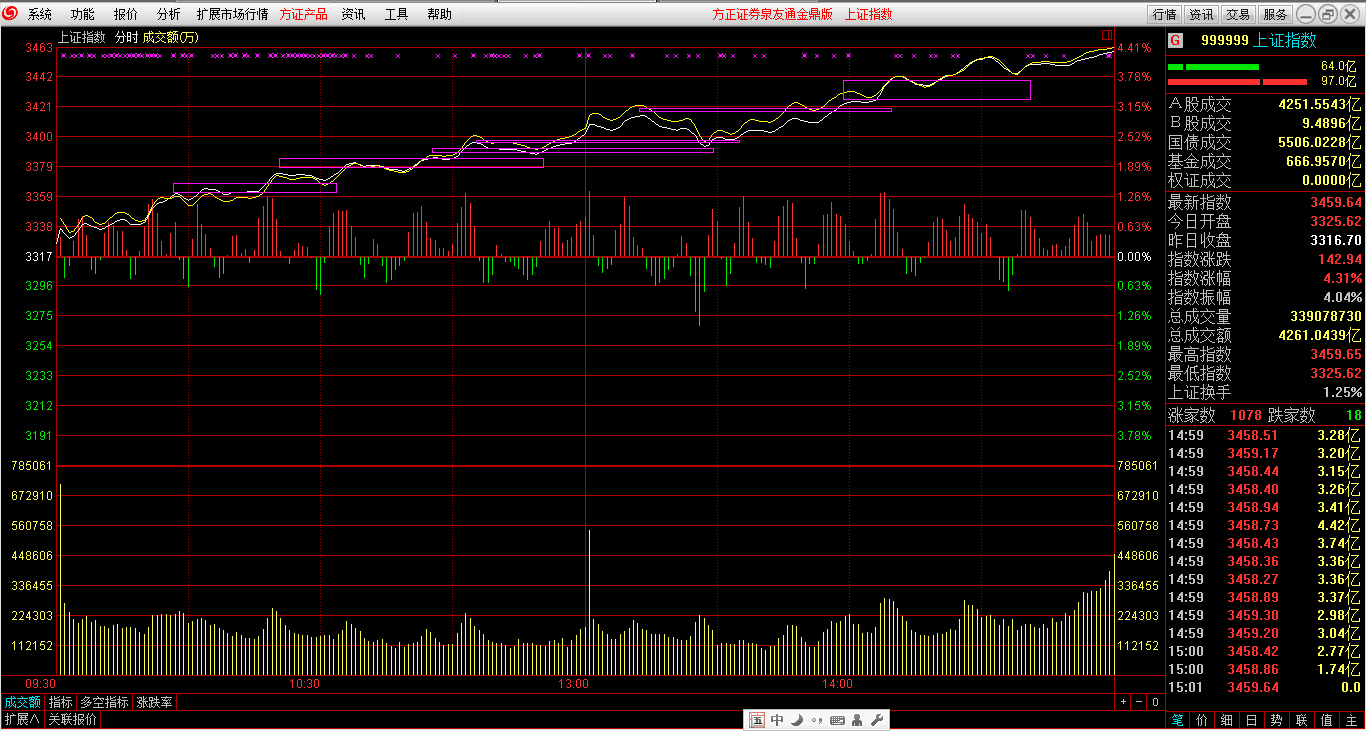Screen dimensions: 1366x731
Task: Toggle the IME 五 Wubi input mode
Action: point(757,720)
